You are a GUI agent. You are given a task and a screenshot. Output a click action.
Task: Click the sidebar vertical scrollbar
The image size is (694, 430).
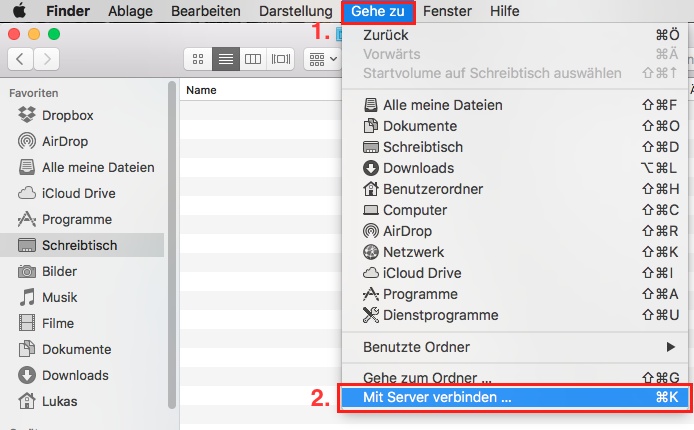pos(172,244)
